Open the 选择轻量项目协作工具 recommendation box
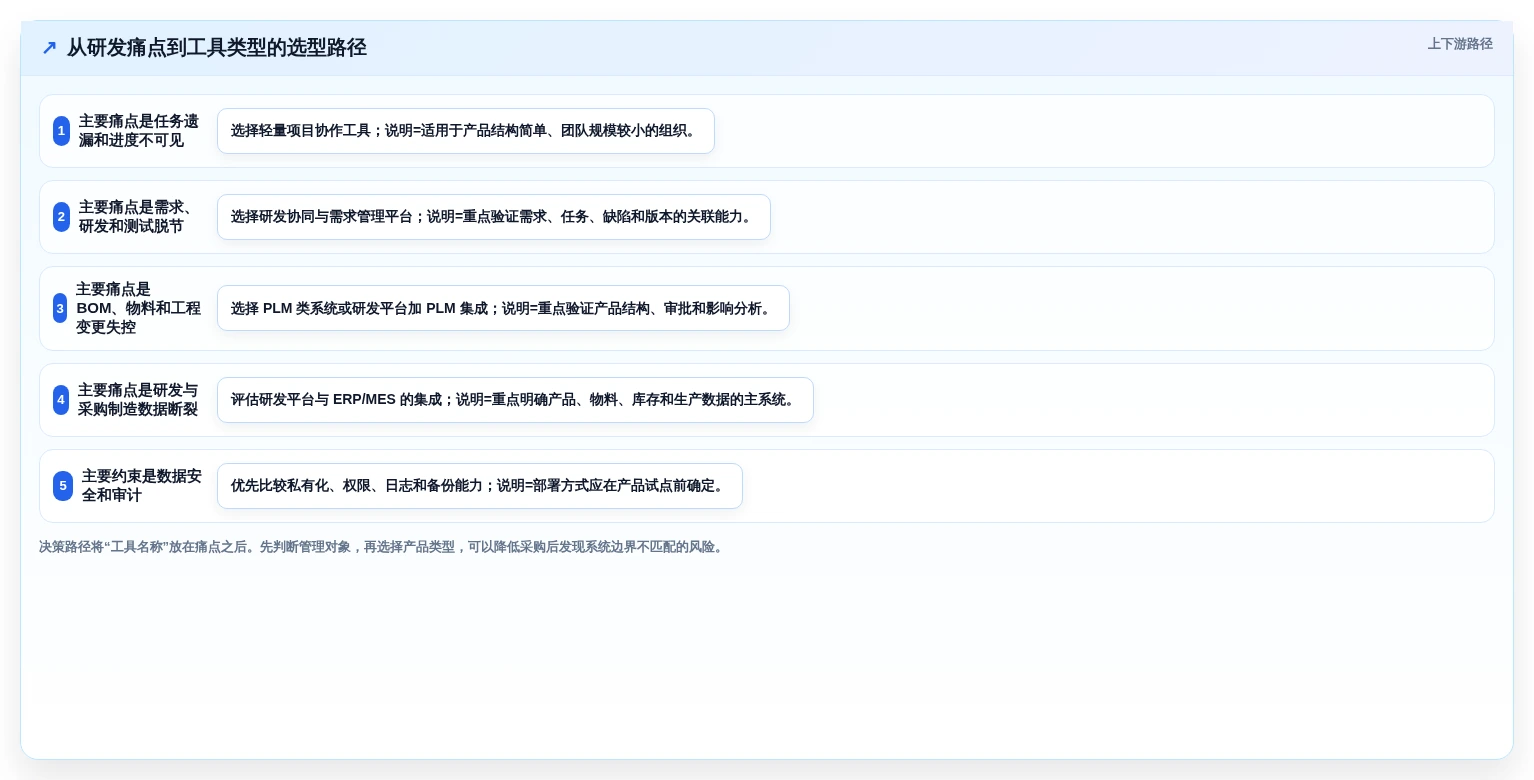Viewport: 1534px width, 780px height. click(466, 131)
